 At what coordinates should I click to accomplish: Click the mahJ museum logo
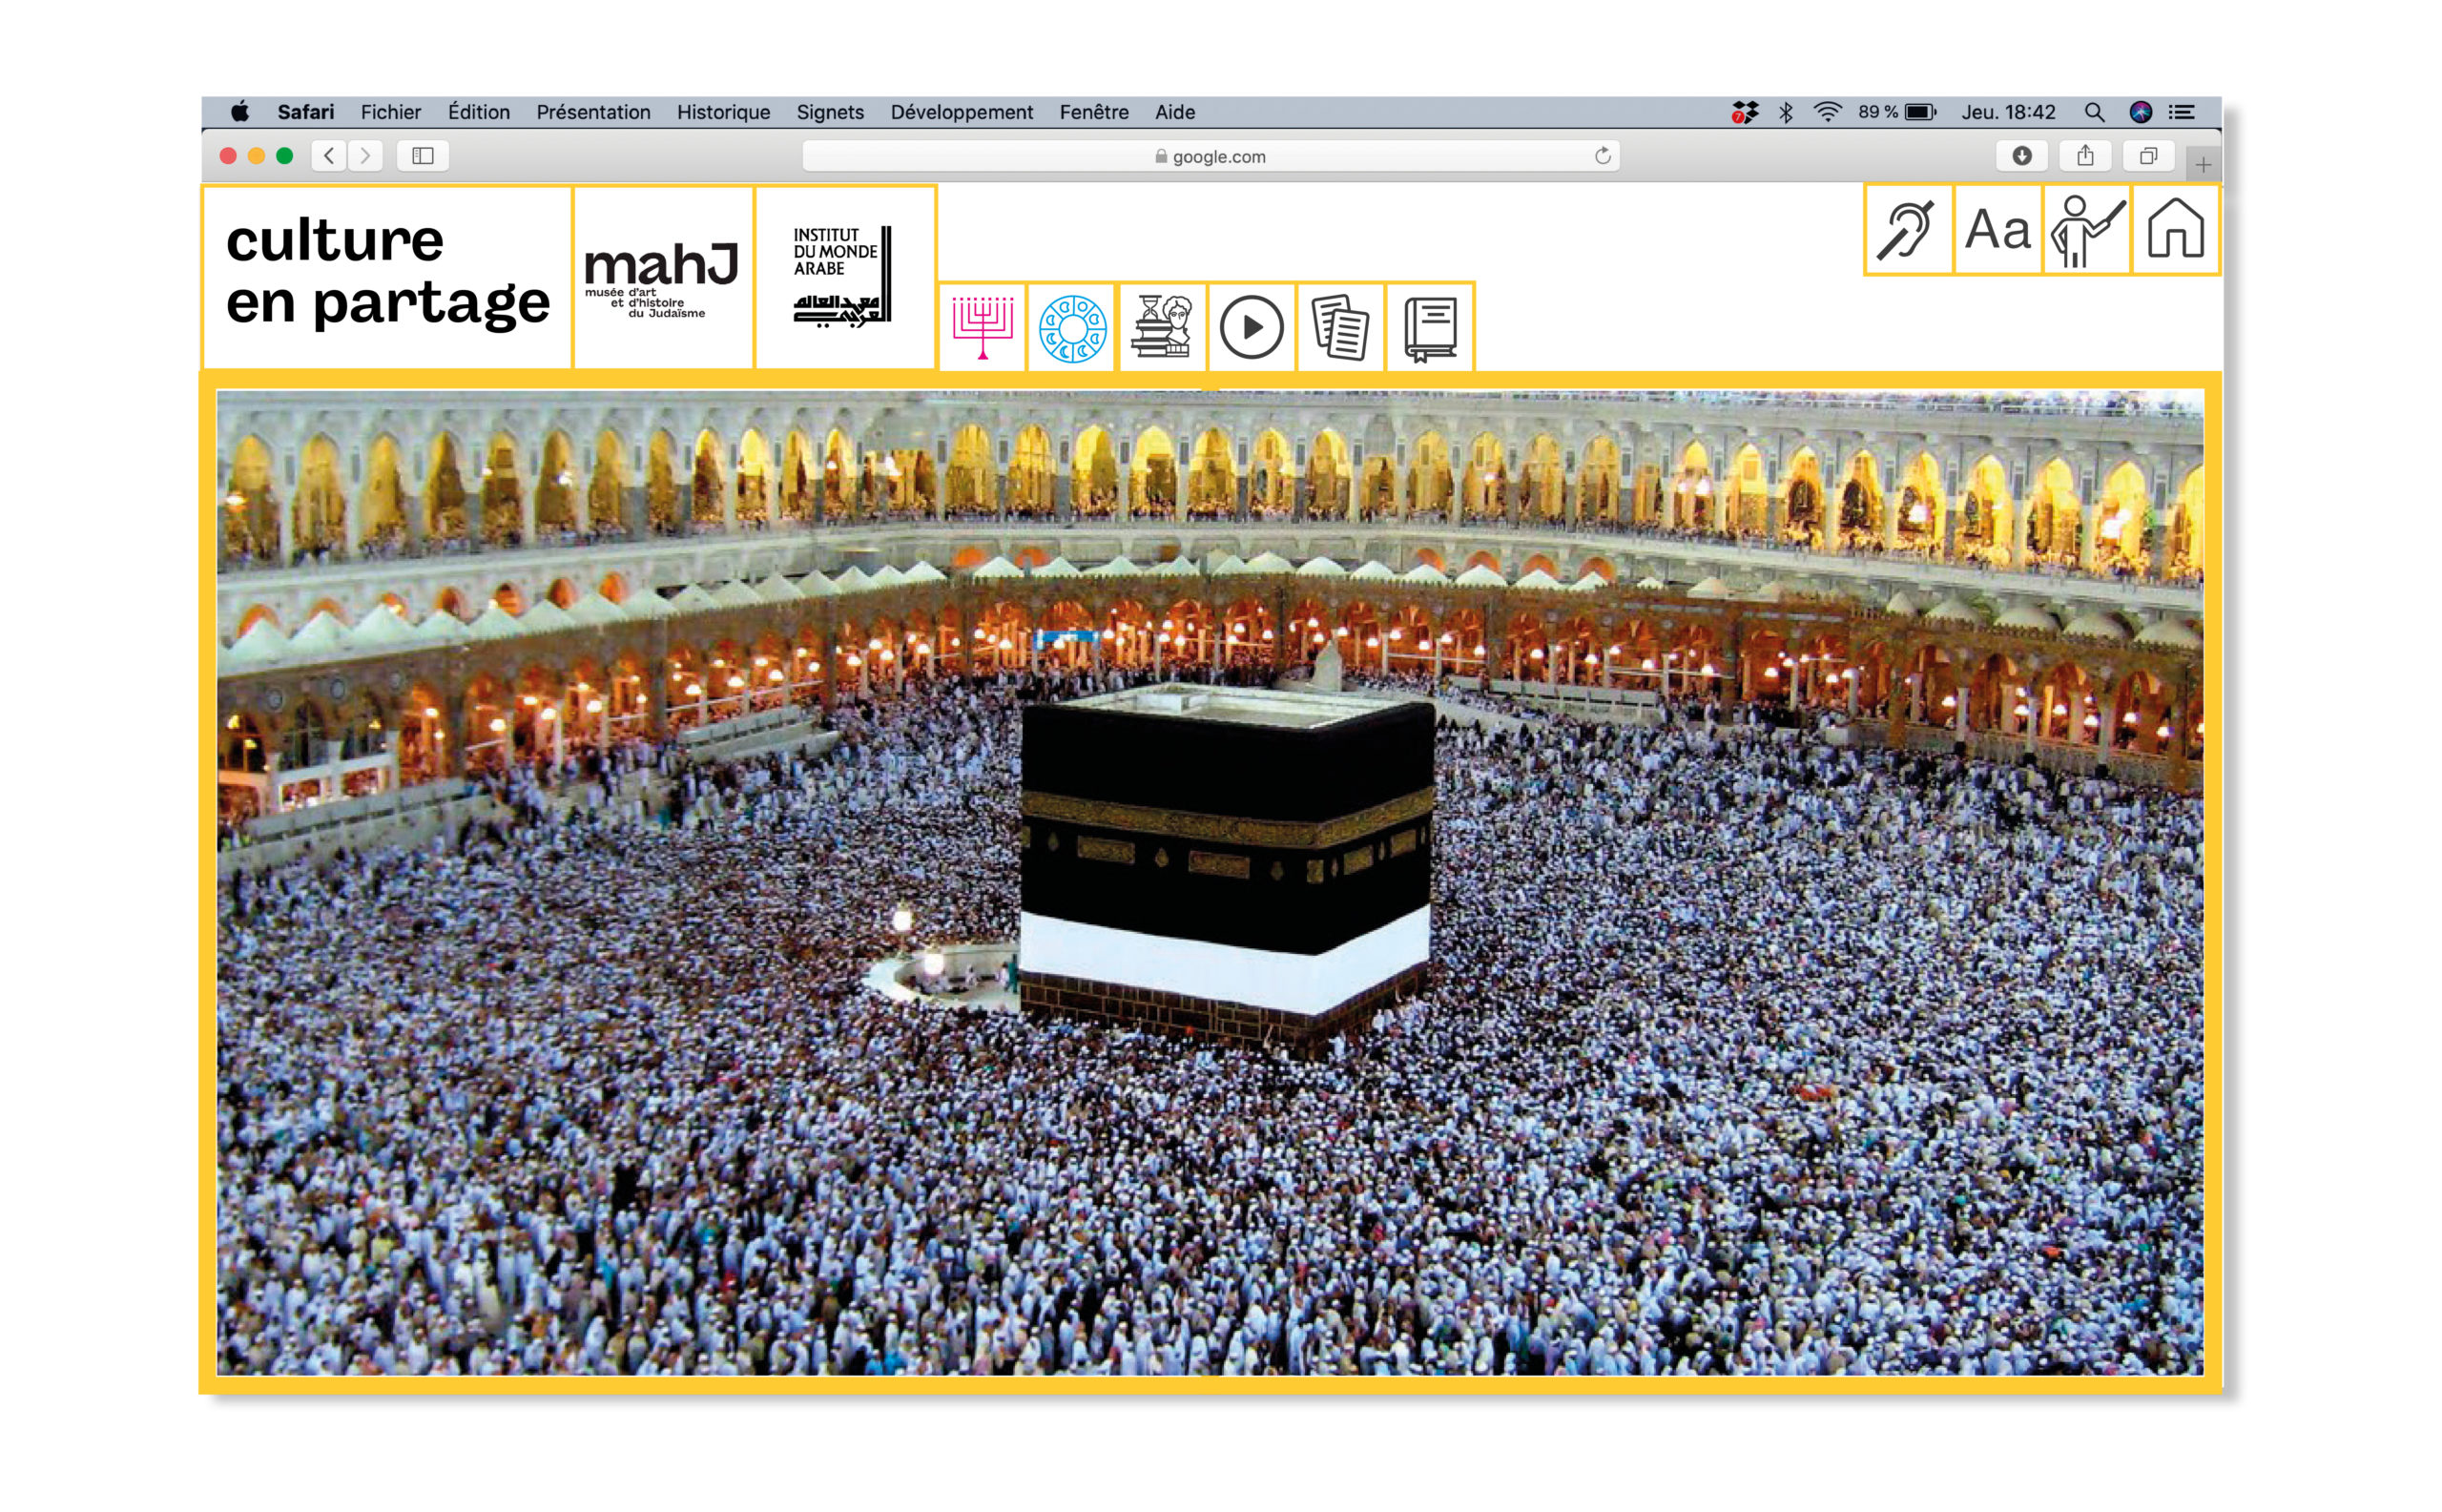tap(662, 277)
